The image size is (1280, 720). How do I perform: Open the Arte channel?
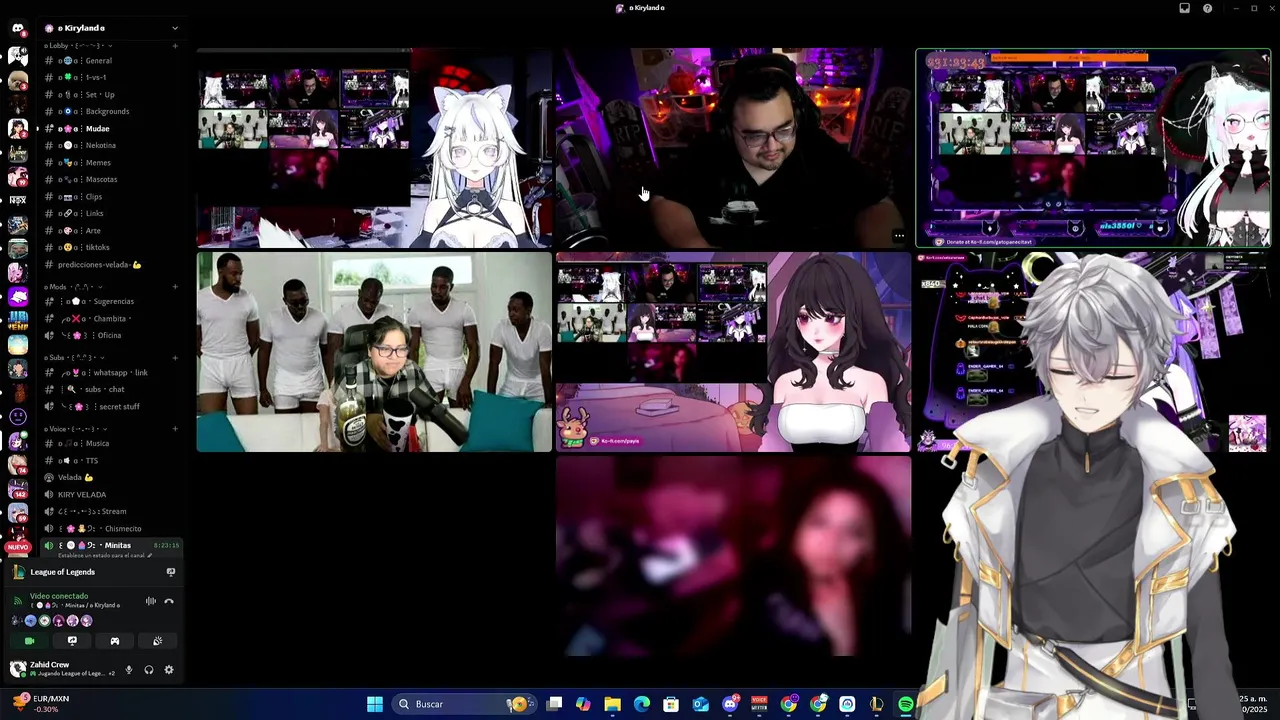coord(110,230)
